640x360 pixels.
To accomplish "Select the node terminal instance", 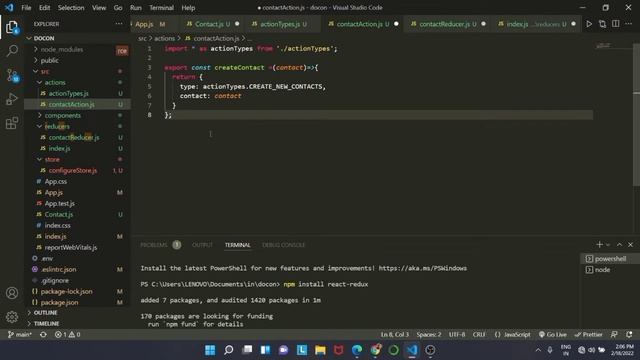I will coord(610,270).
